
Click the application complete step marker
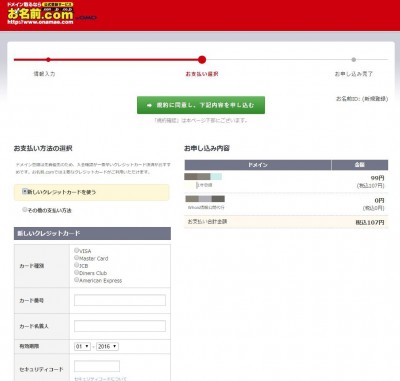[x=354, y=60]
